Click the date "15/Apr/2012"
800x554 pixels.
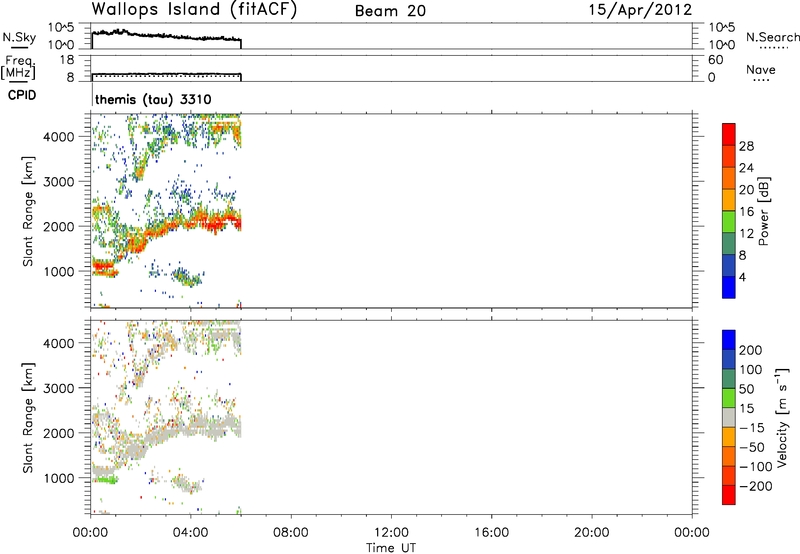tap(640, 10)
